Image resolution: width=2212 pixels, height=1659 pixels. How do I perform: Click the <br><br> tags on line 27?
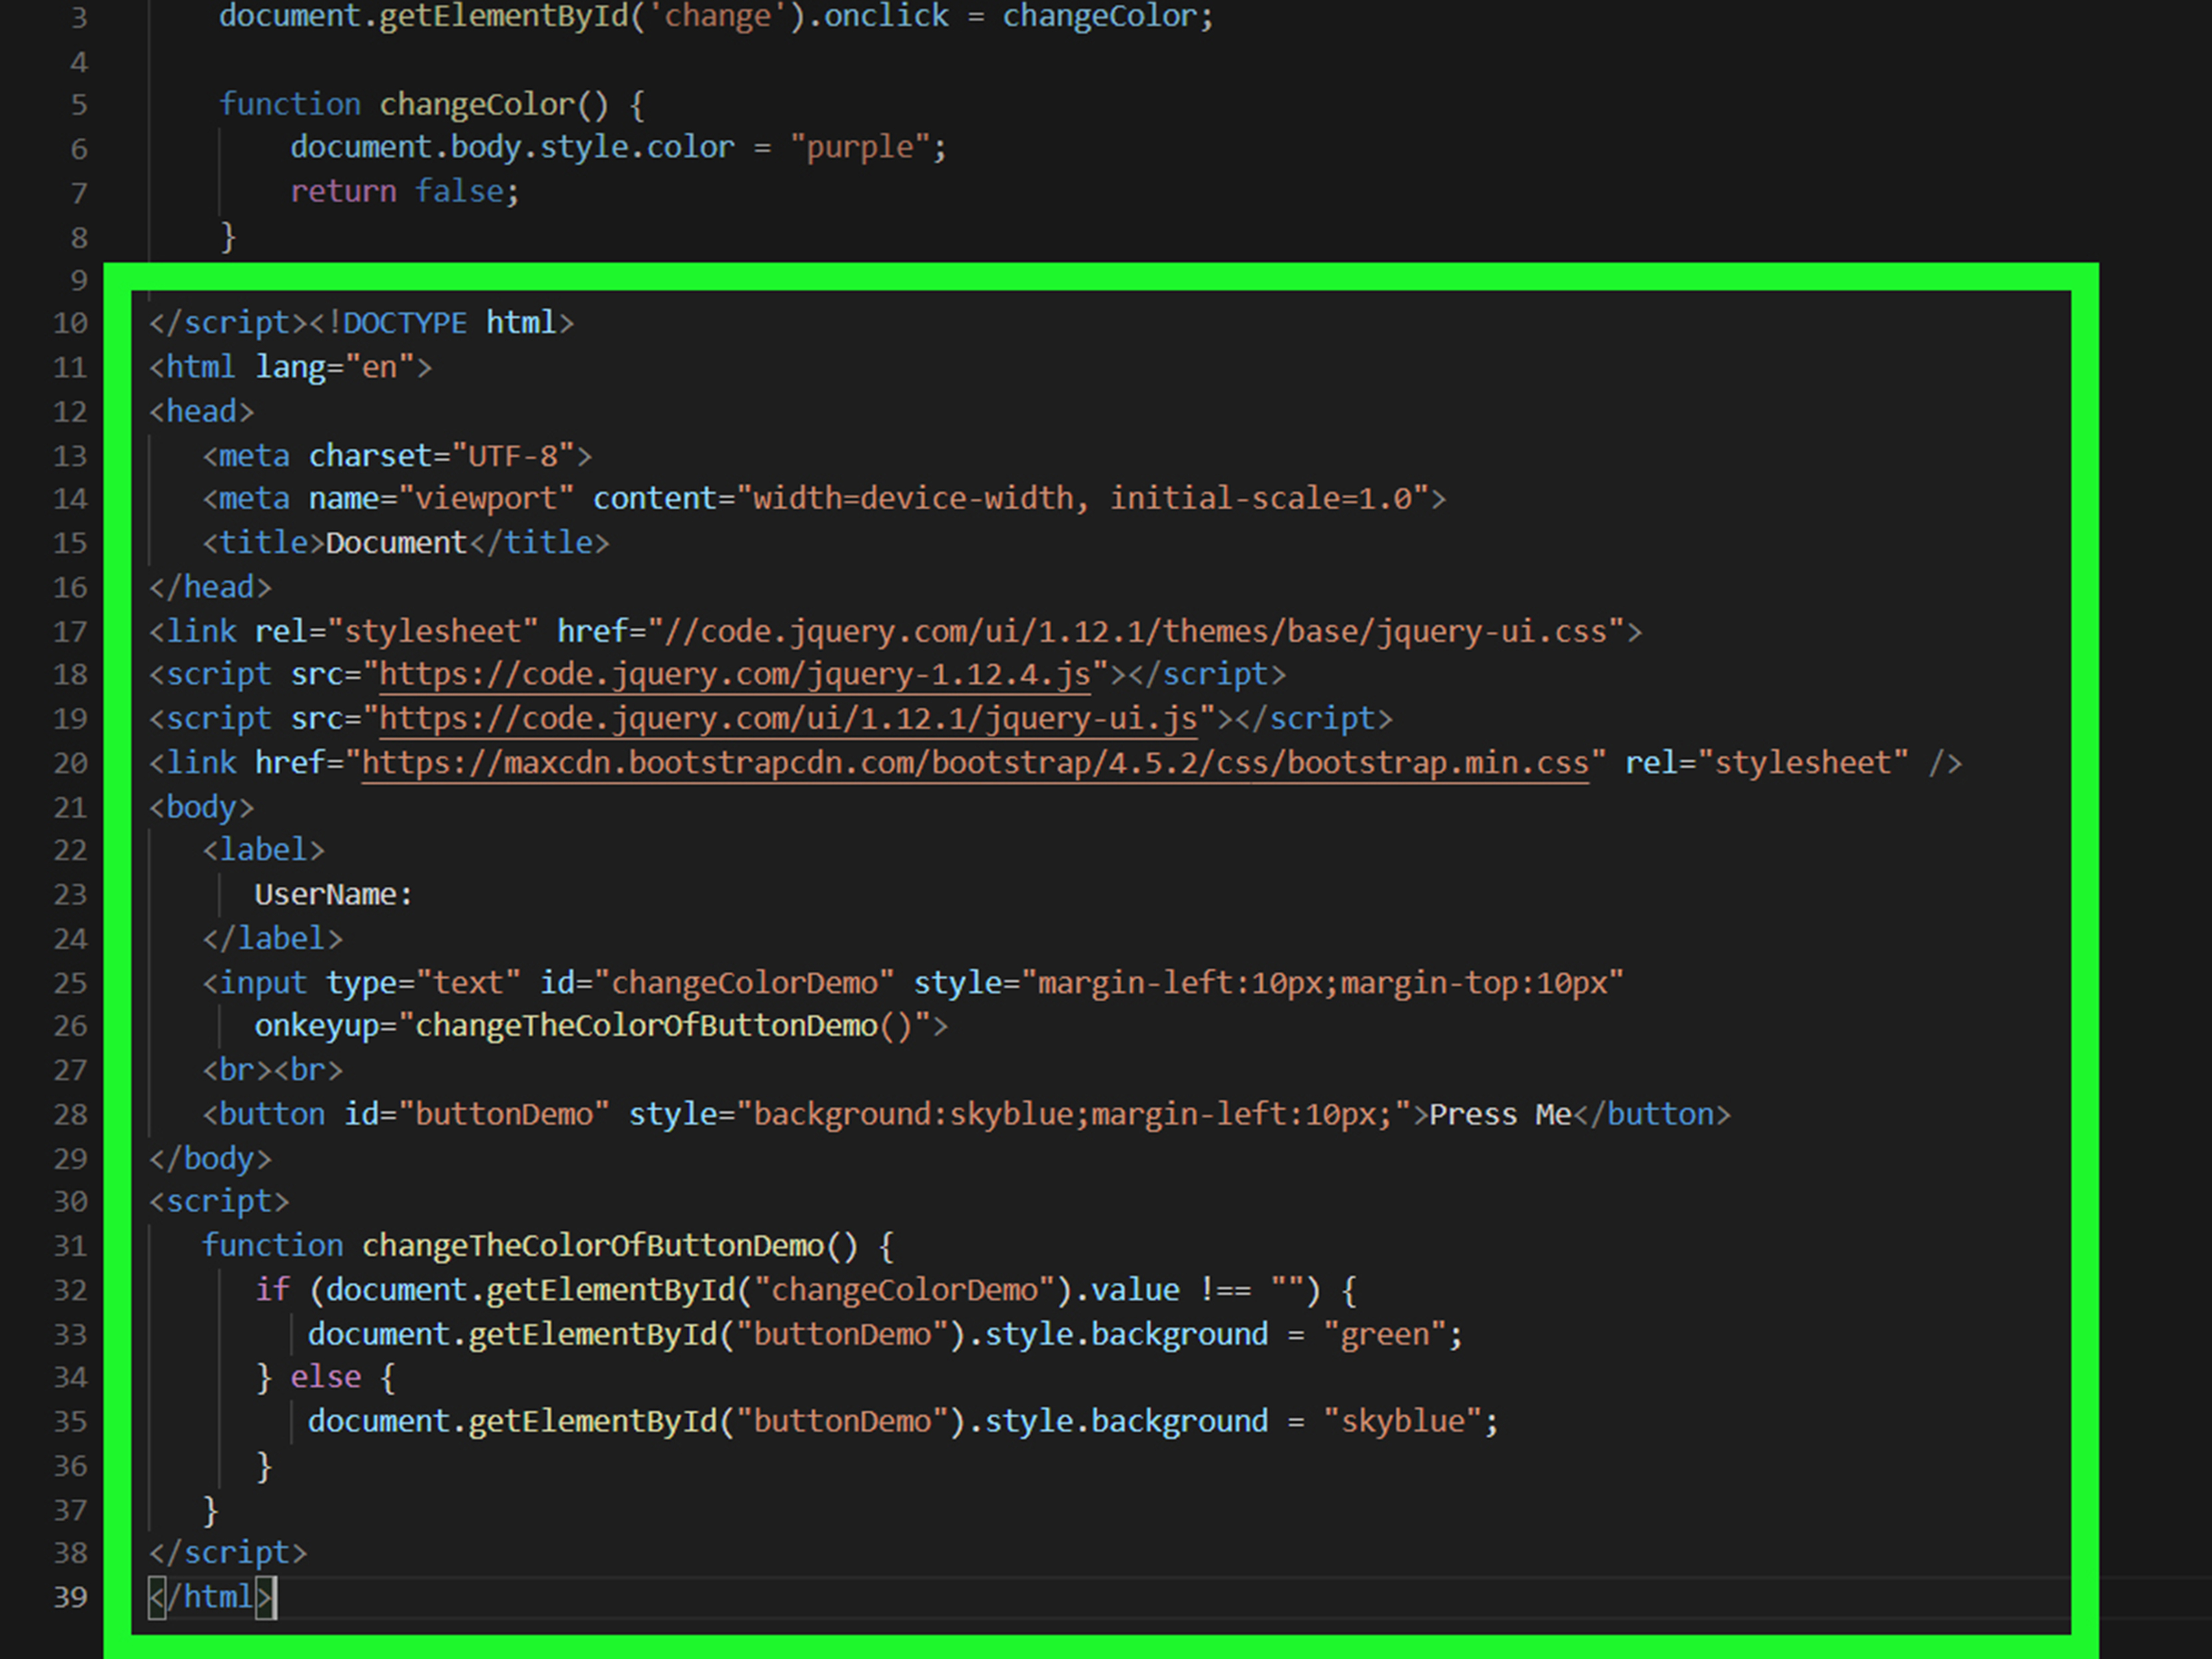273,1071
